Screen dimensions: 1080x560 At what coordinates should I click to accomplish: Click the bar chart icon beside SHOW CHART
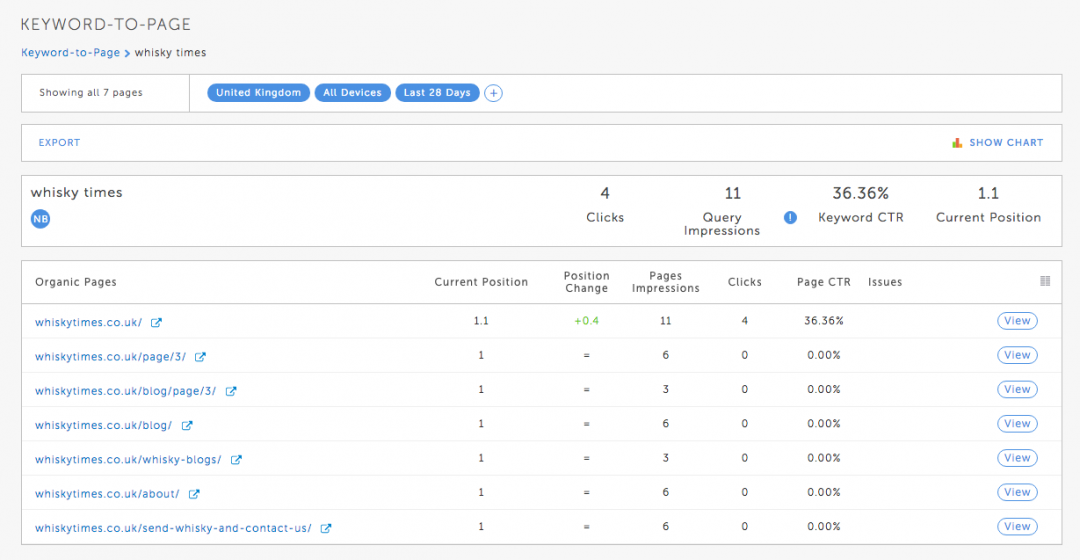[x=957, y=143]
